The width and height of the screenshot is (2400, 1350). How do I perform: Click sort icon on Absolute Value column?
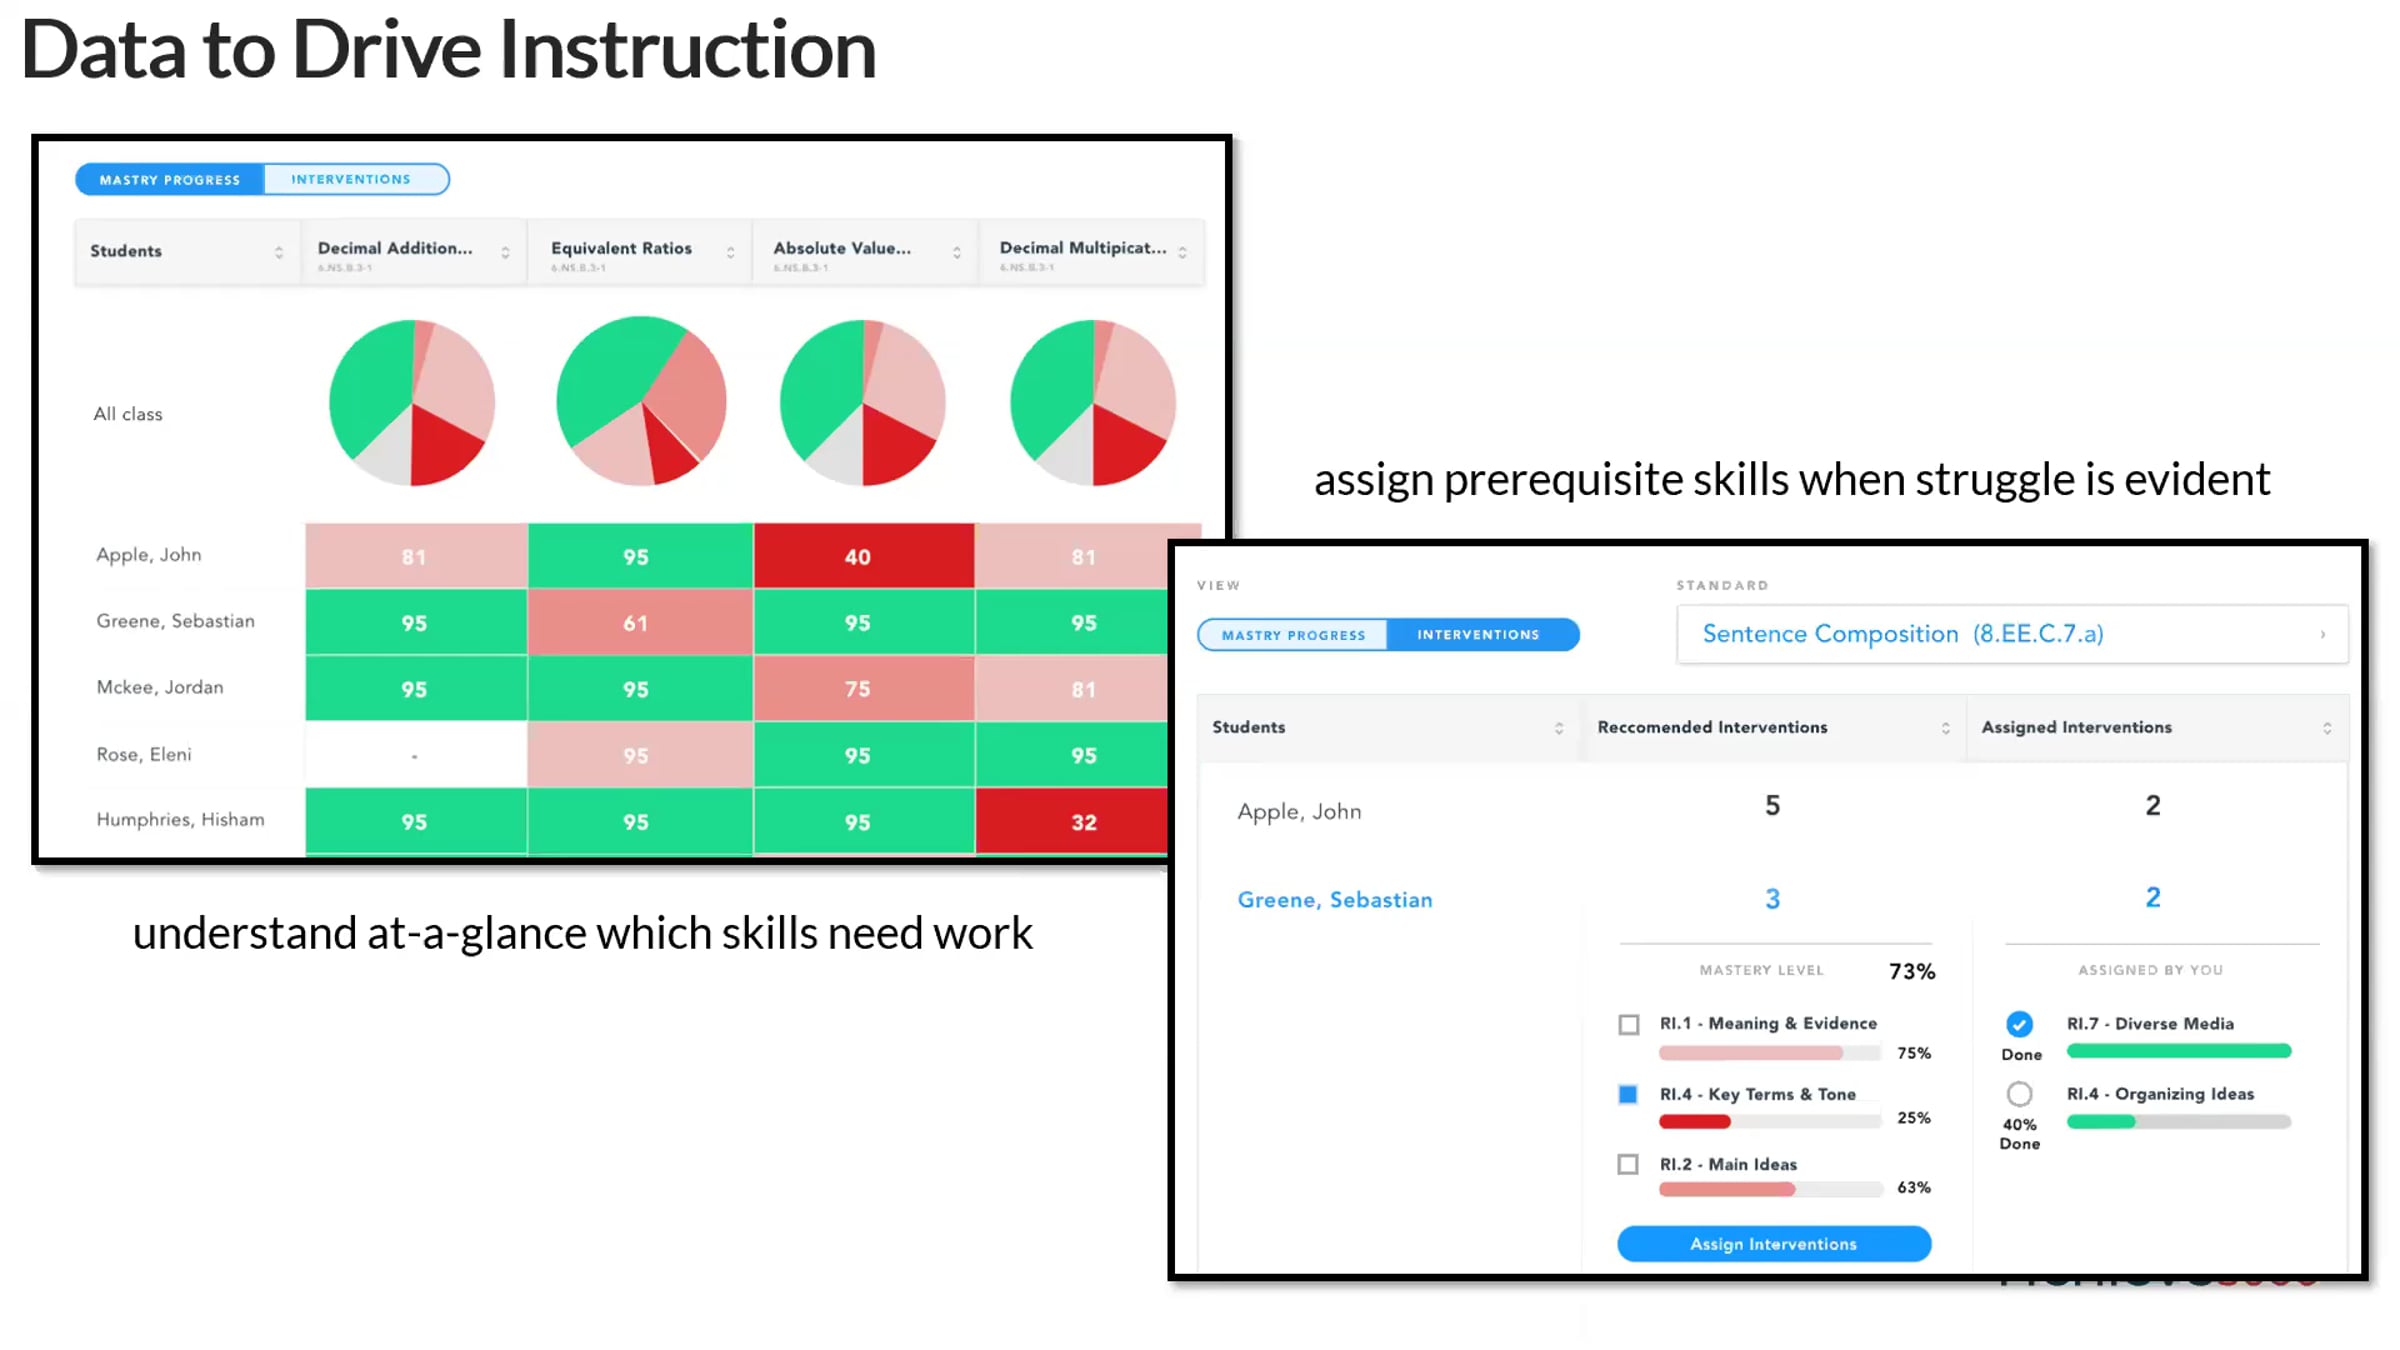957,253
